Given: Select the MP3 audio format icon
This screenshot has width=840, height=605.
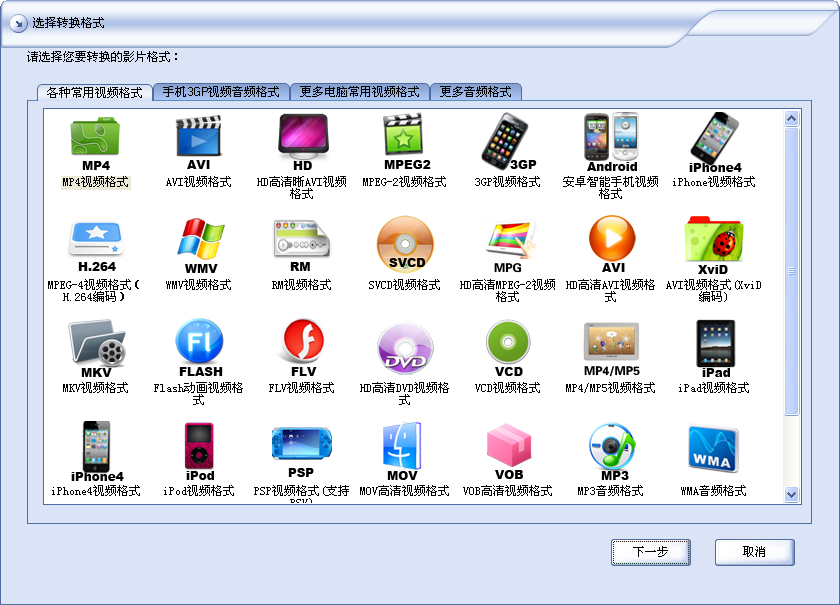Looking at the screenshot, I should [x=612, y=445].
